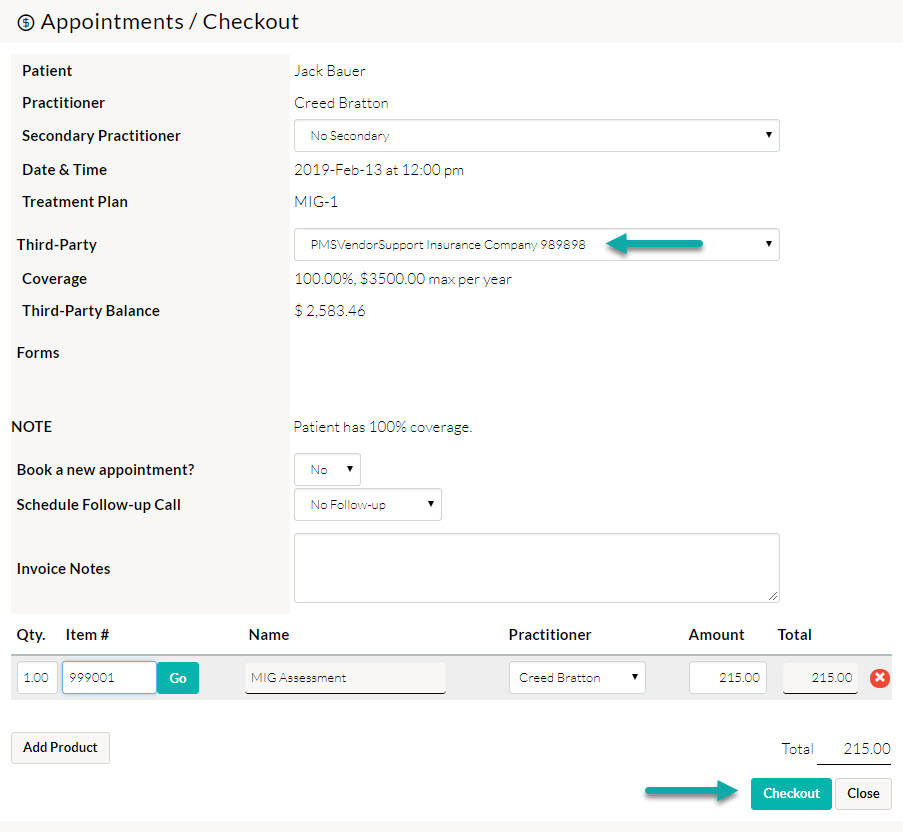Viewport: 903px width, 832px height.
Task: Open the Book a new appointment dropdown
Action: coord(327,469)
